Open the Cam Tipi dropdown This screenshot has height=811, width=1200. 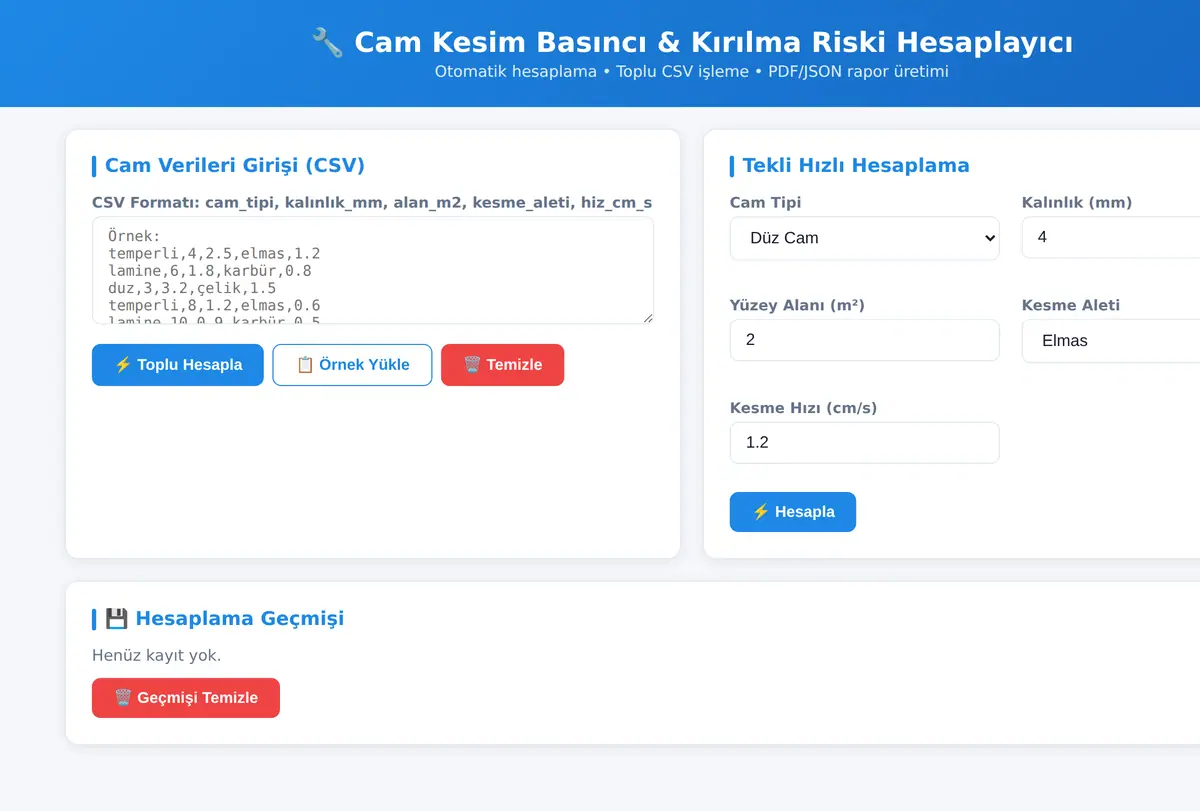865,238
